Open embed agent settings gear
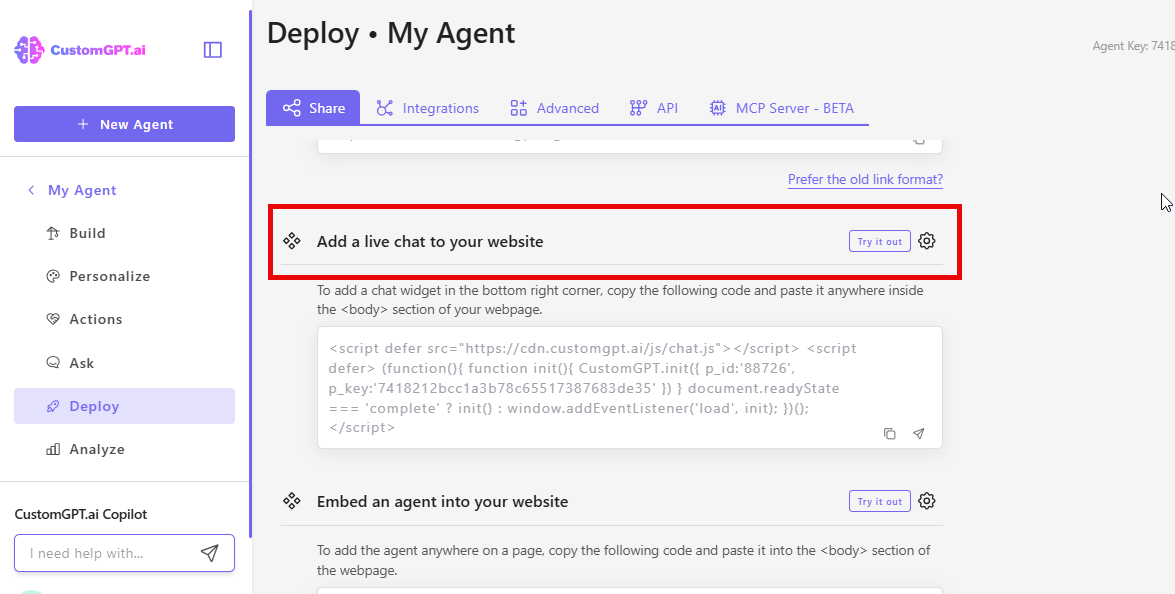The height and width of the screenshot is (594, 1175). [927, 501]
